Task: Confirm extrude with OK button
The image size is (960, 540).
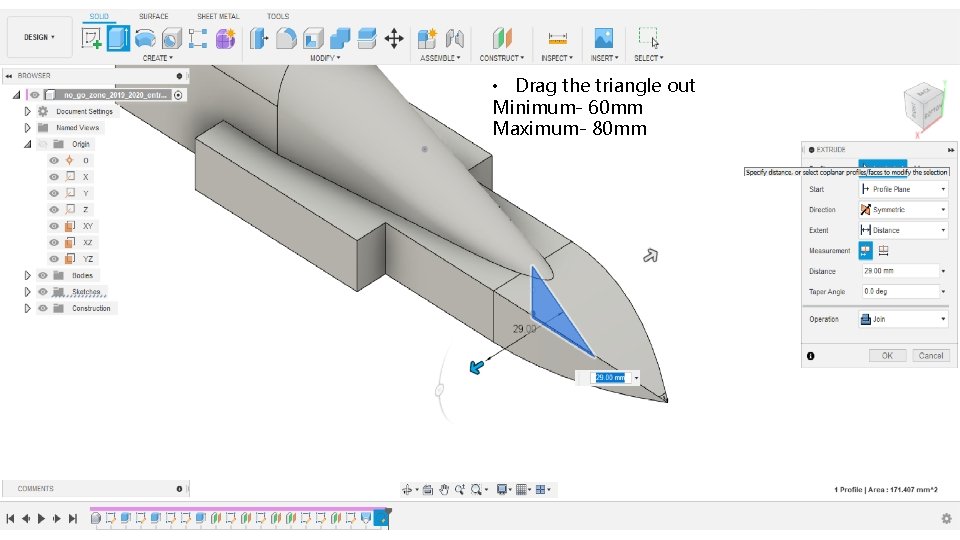Action: point(887,356)
